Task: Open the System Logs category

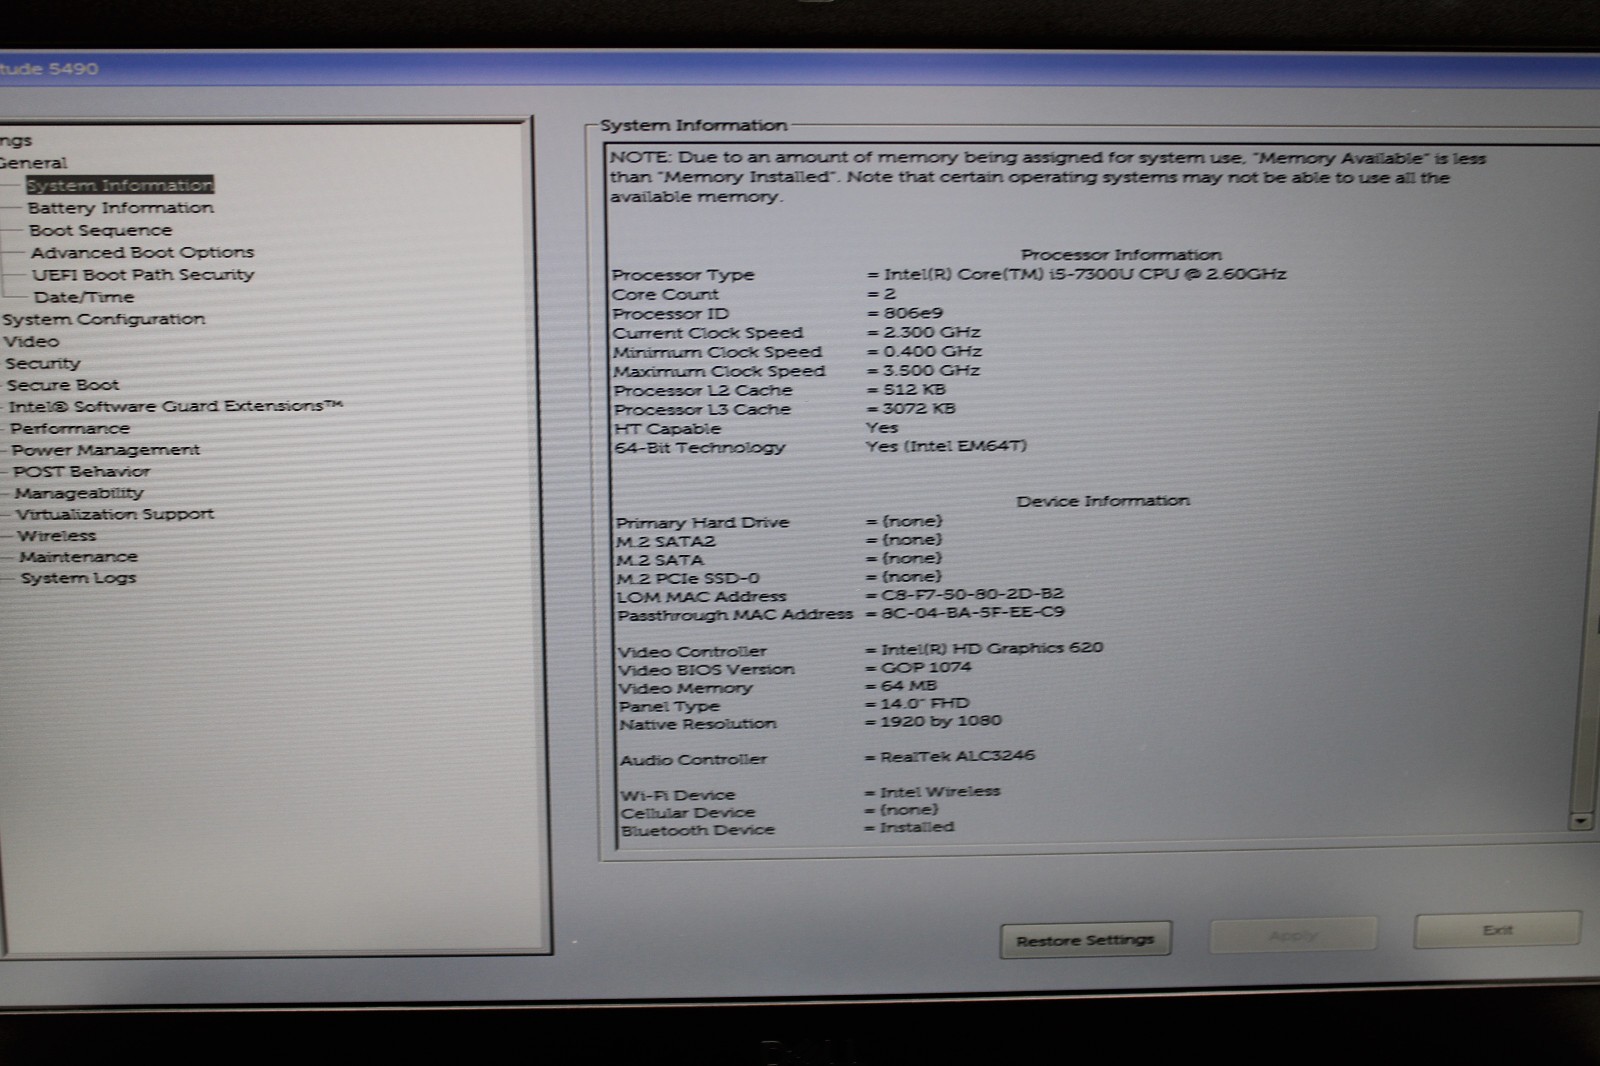Action: (x=78, y=578)
